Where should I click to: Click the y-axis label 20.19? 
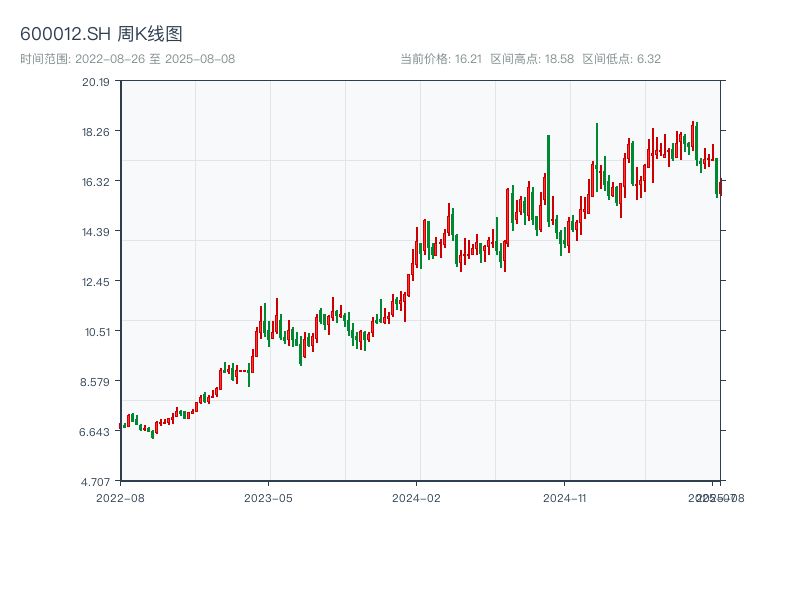click(x=96, y=82)
